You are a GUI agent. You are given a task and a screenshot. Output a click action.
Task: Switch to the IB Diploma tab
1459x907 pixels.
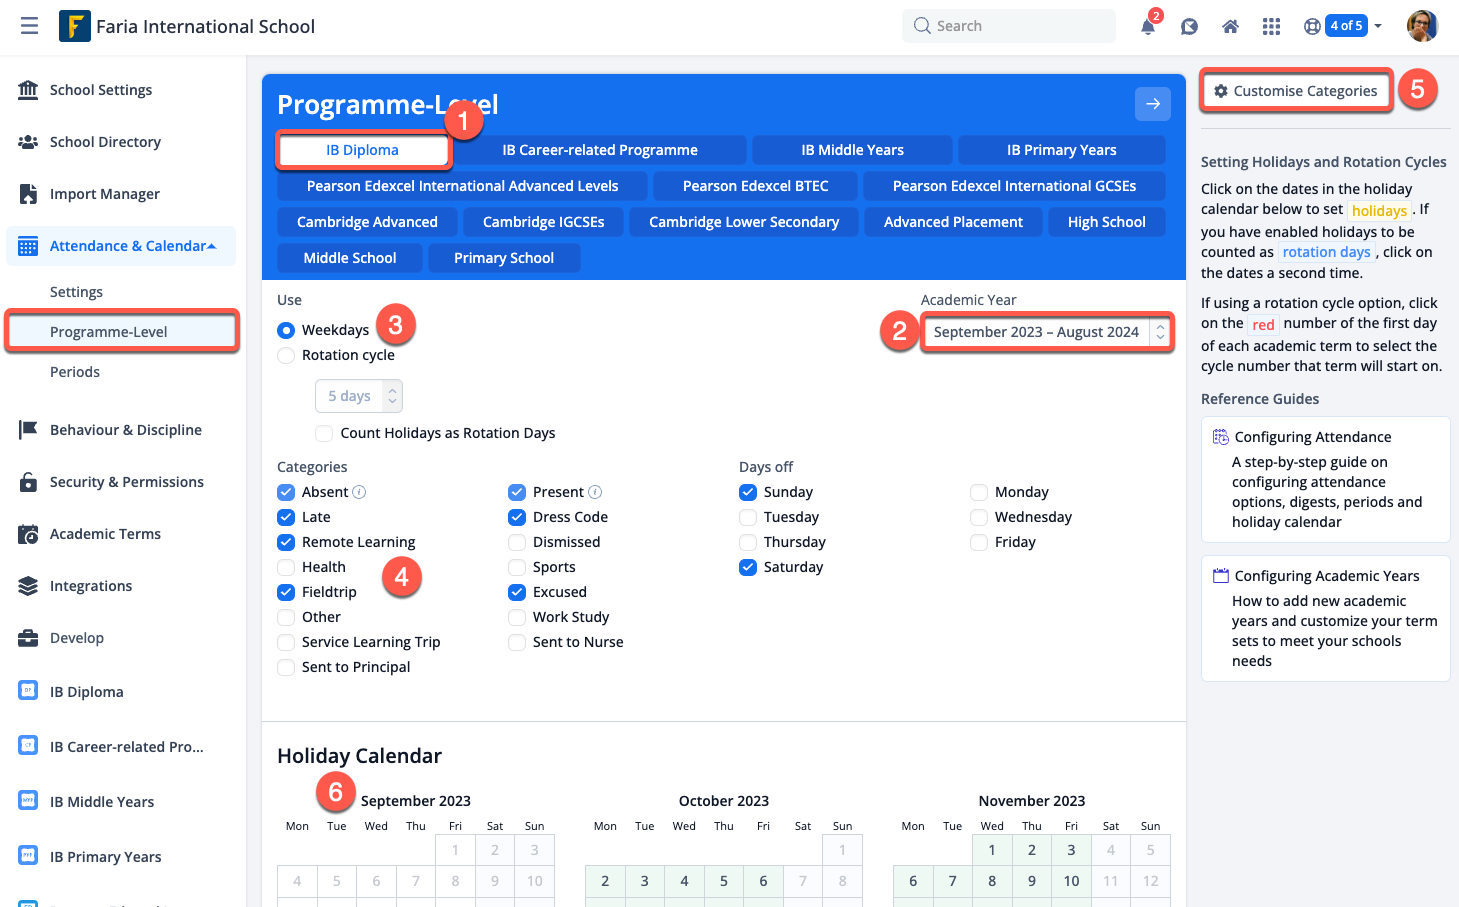[362, 150]
